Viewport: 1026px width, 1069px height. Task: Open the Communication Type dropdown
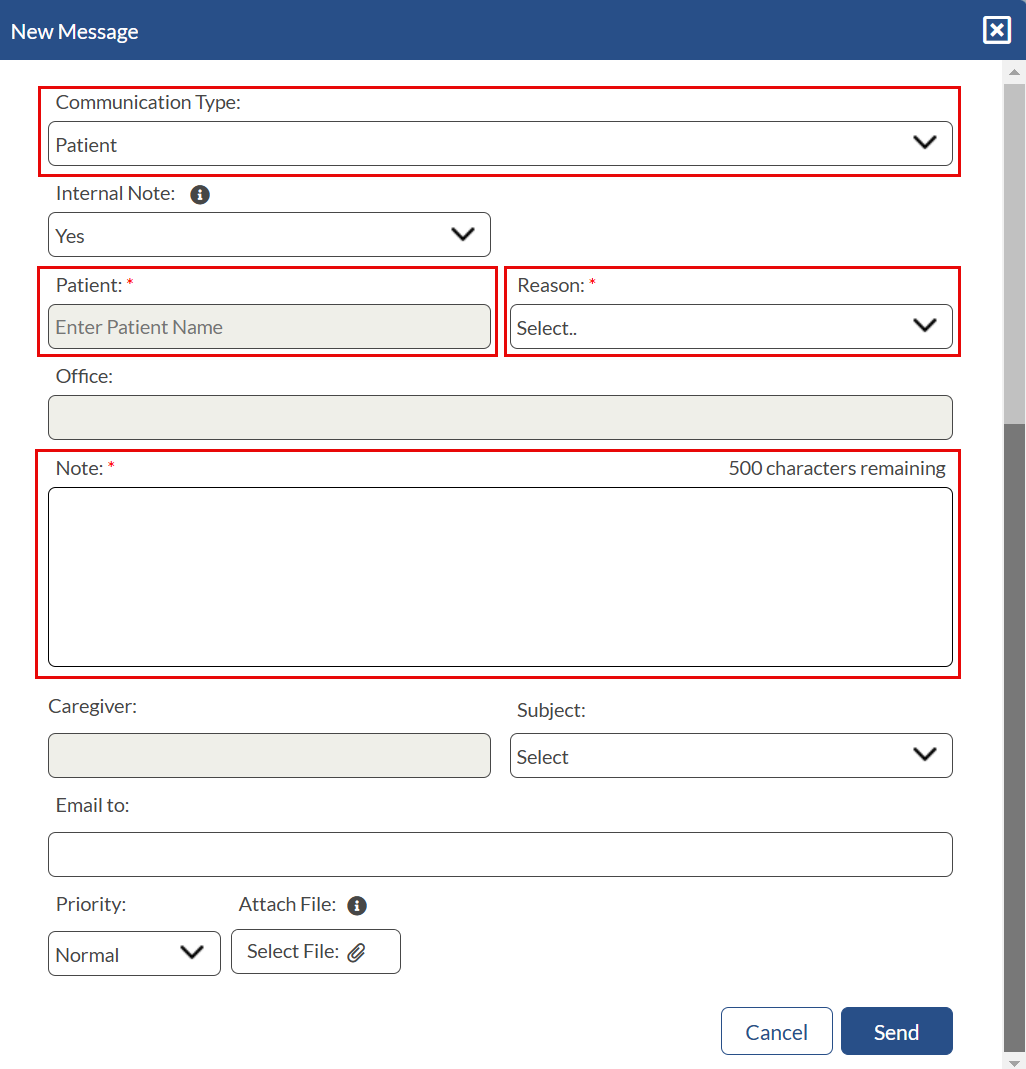pyautogui.click(x=500, y=143)
